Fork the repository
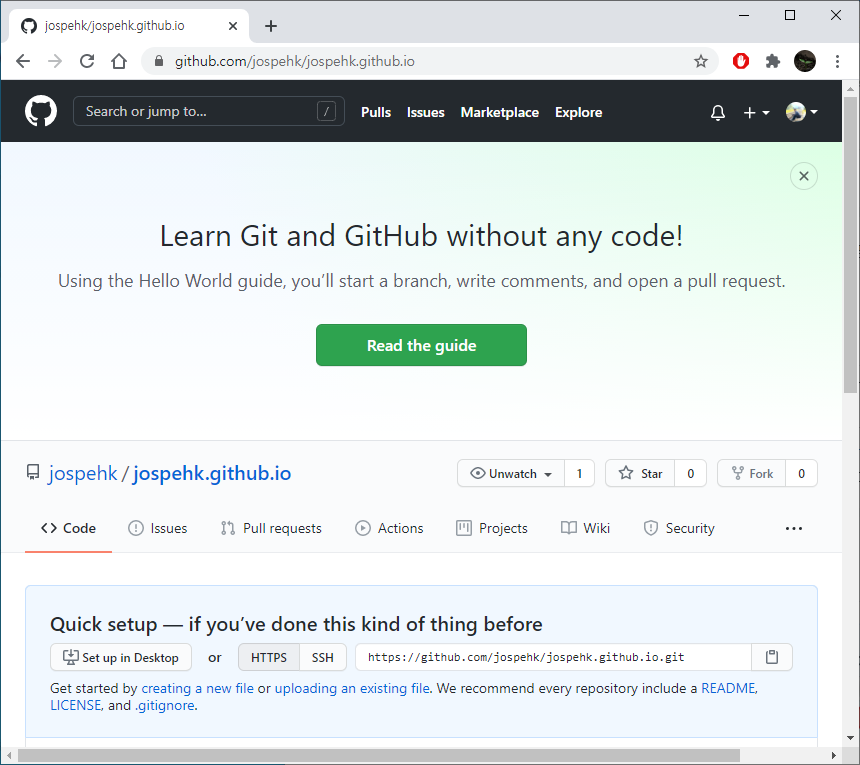Viewport: 860px width, 765px height. (x=752, y=473)
